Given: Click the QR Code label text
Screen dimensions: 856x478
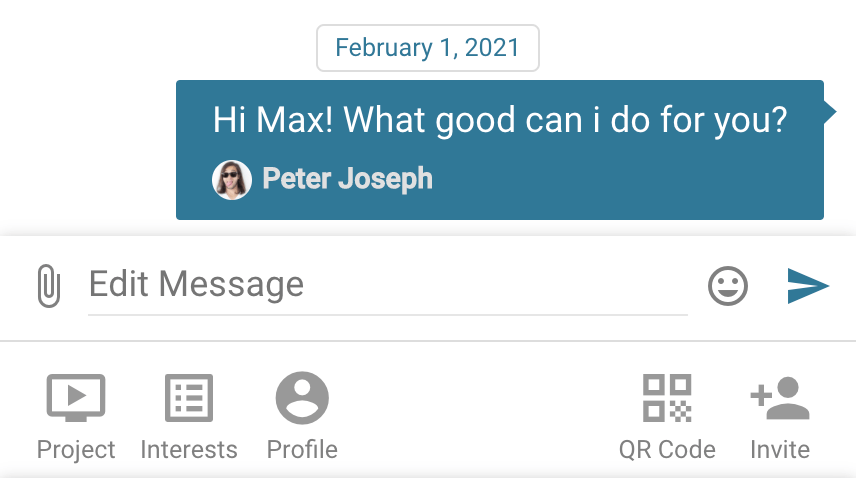Looking at the screenshot, I should point(667,450).
